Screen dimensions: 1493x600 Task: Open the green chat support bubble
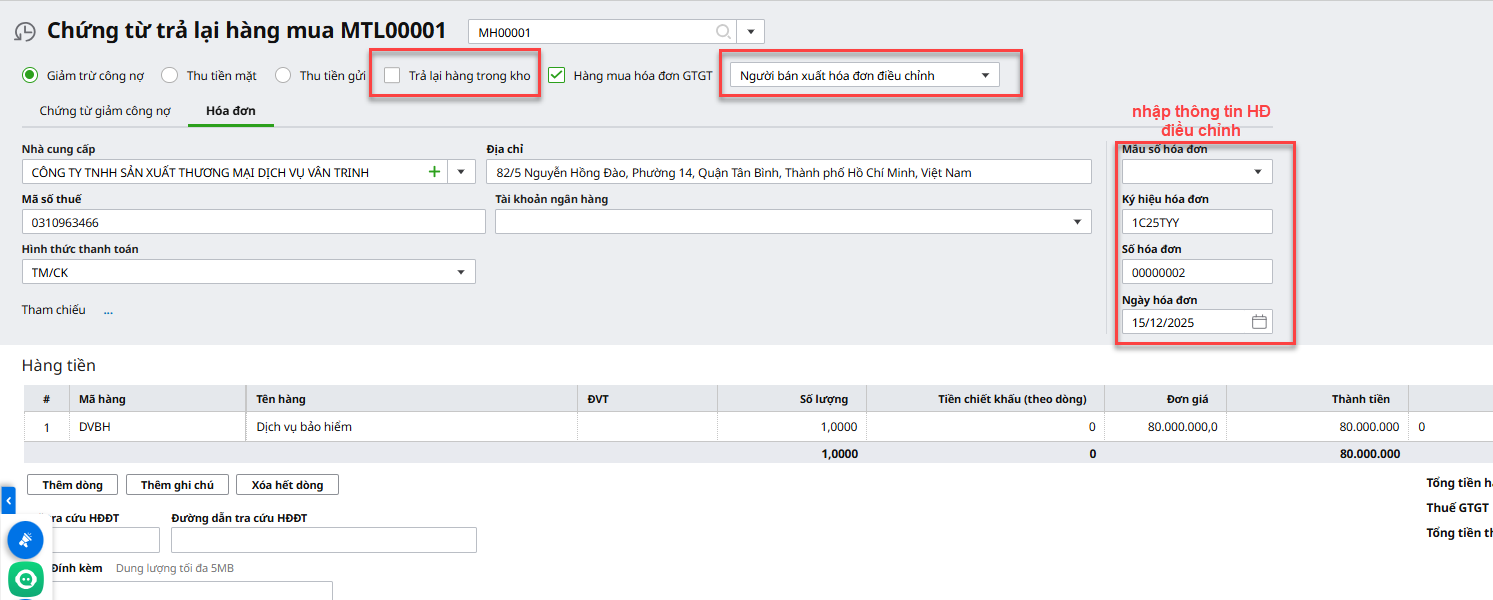click(25, 579)
